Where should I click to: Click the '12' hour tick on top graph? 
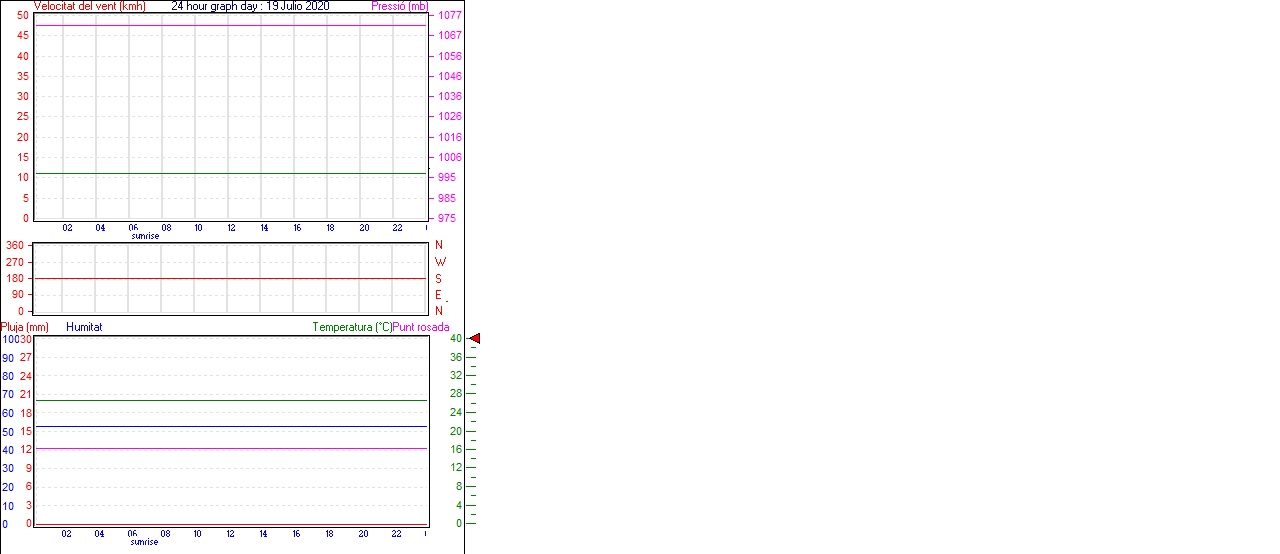tap(231, 228)
